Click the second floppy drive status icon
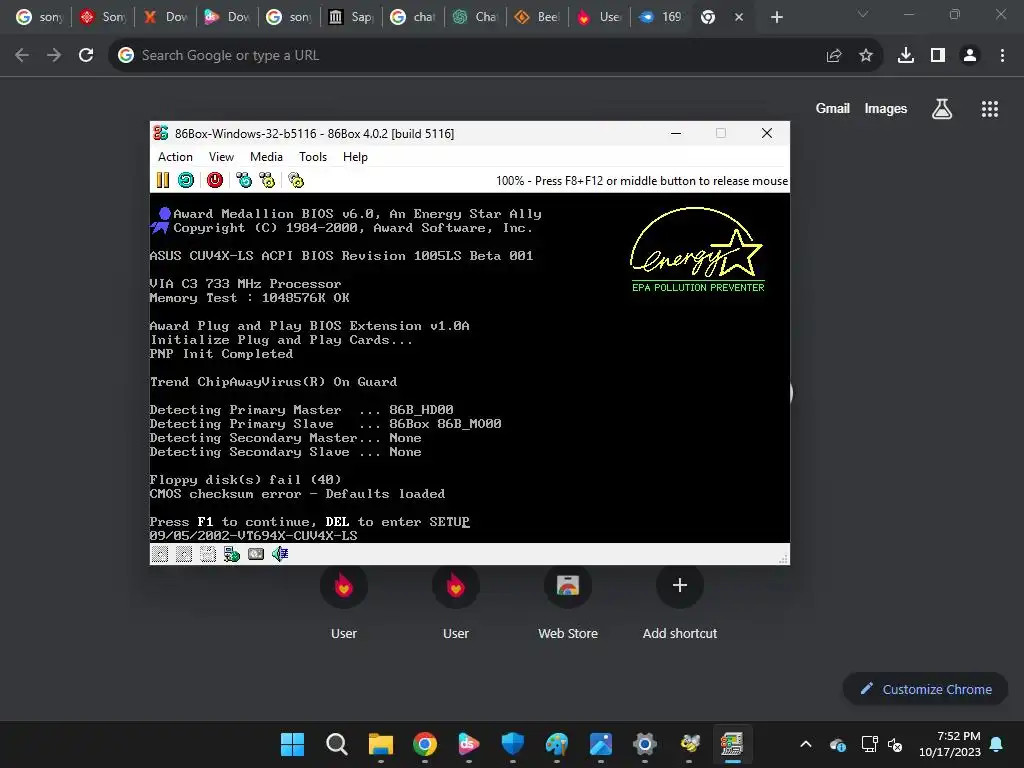This screenshot has width=1024, height=768. pos(184,554)
